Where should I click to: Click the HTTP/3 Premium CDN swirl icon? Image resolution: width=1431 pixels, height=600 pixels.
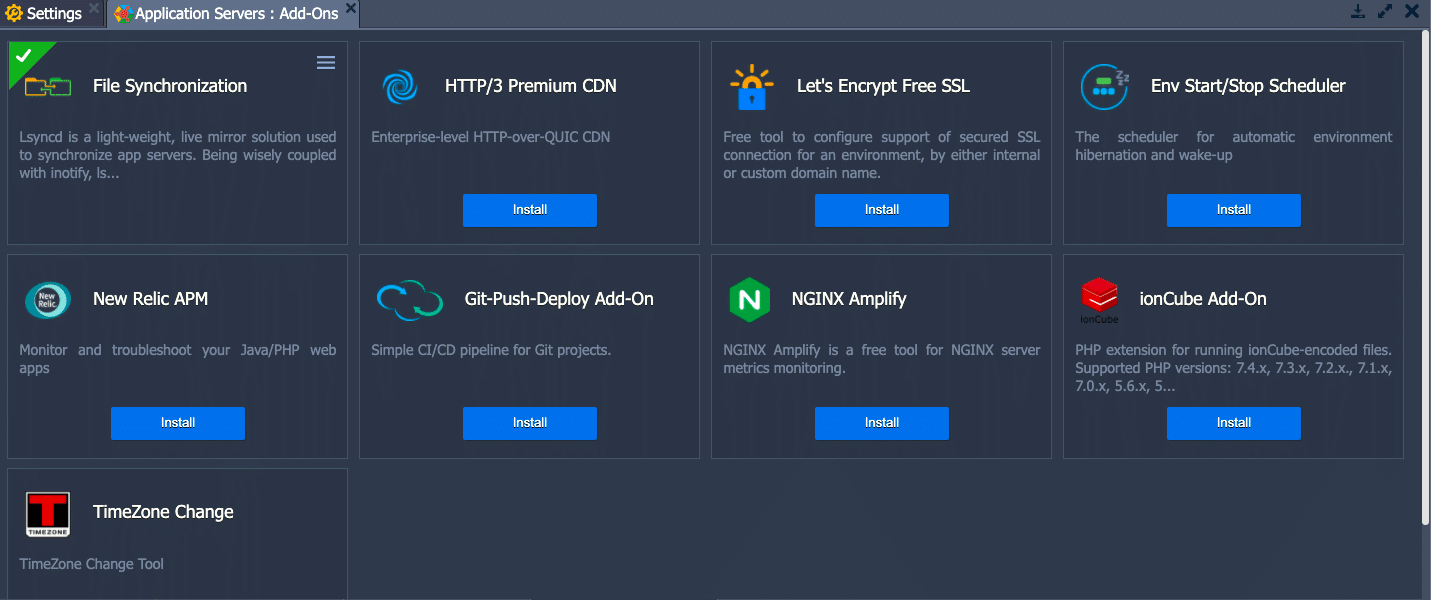[x=400, y=86]
